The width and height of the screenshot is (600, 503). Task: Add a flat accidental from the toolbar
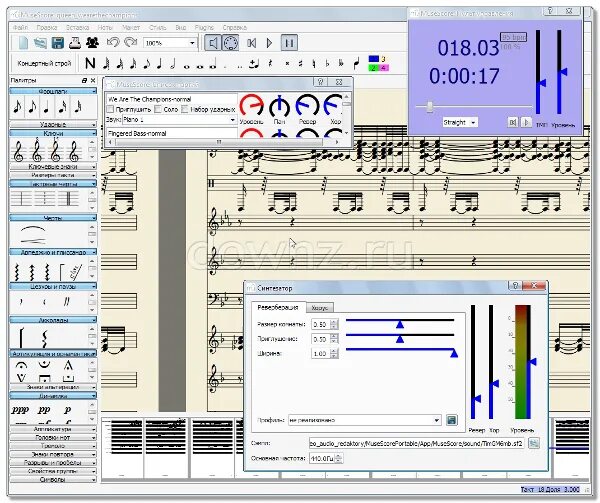click(328, 64)
